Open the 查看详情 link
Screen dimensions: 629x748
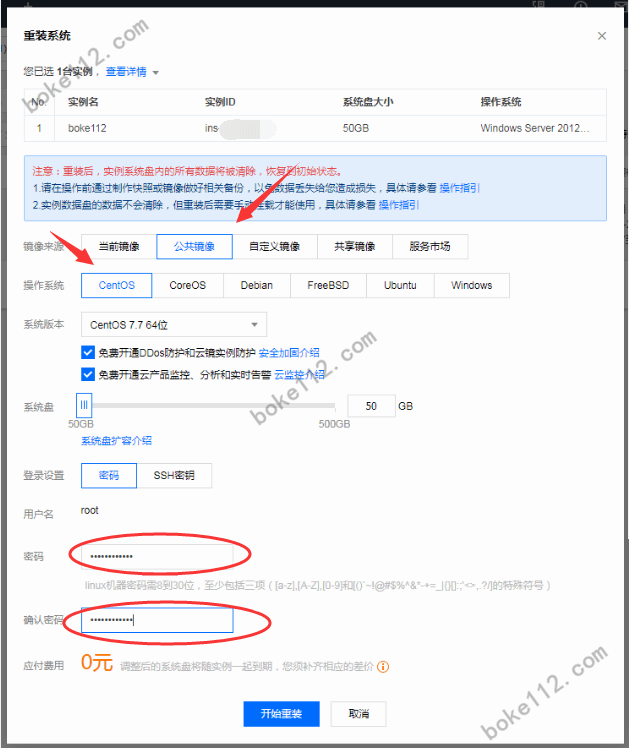coord(126,72)
